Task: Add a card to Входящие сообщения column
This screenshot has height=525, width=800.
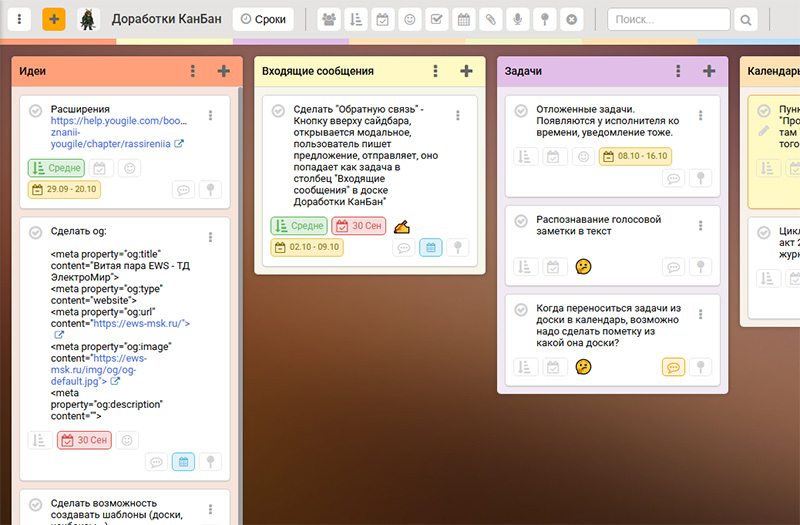Action: click(466, 71)
